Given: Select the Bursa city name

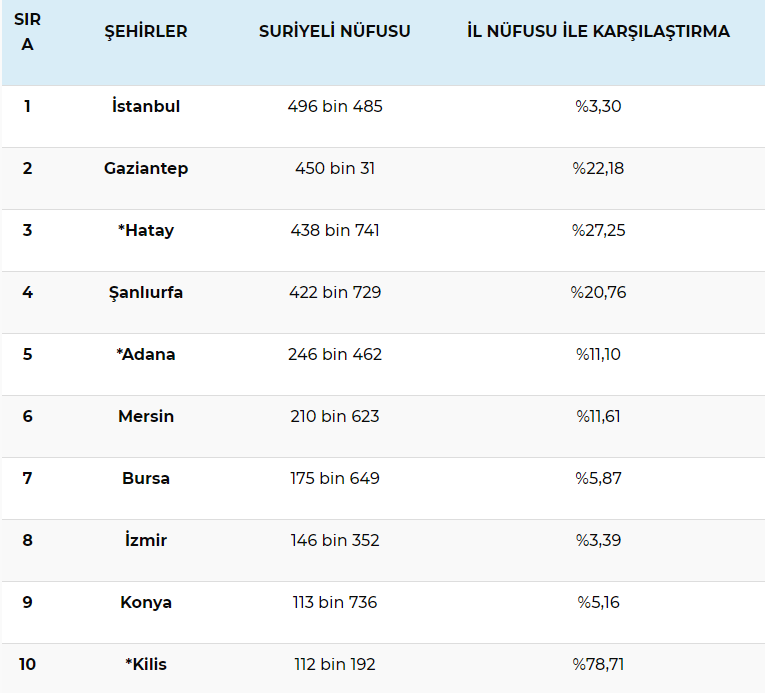Looking at the screenshot, I should tap(146, 478).
